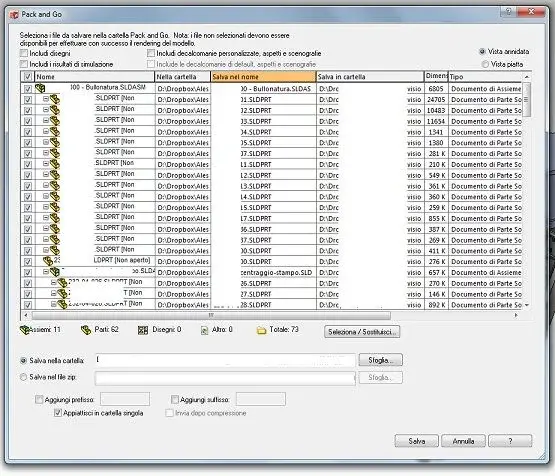Click the part icon in the 07.SLDPRT row
This screenshot has height=476, width=555.
(55, 153)
